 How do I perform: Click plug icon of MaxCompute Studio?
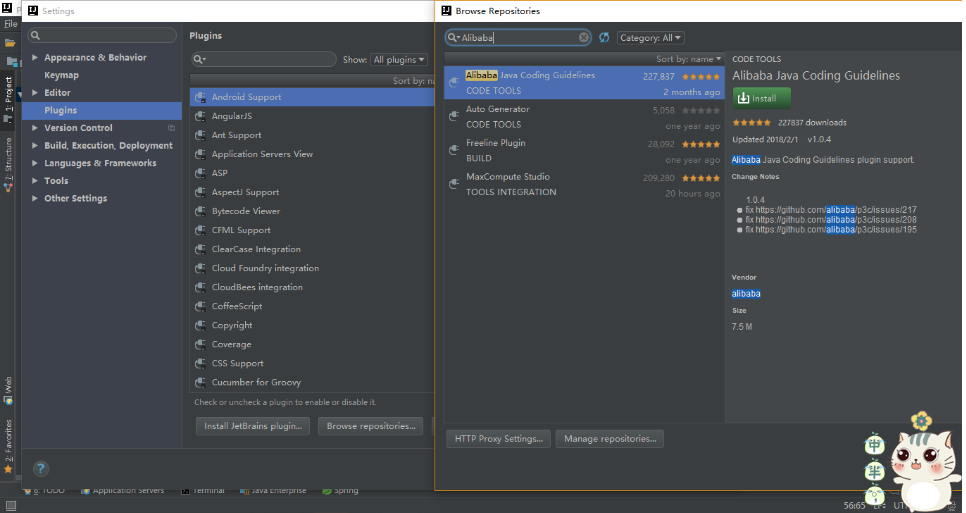point(454,184)
